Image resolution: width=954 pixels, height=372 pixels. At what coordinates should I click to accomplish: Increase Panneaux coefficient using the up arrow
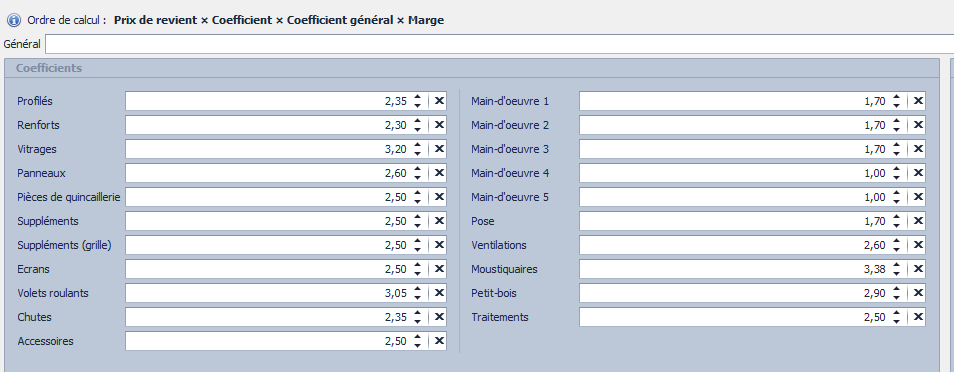(417, 169)
